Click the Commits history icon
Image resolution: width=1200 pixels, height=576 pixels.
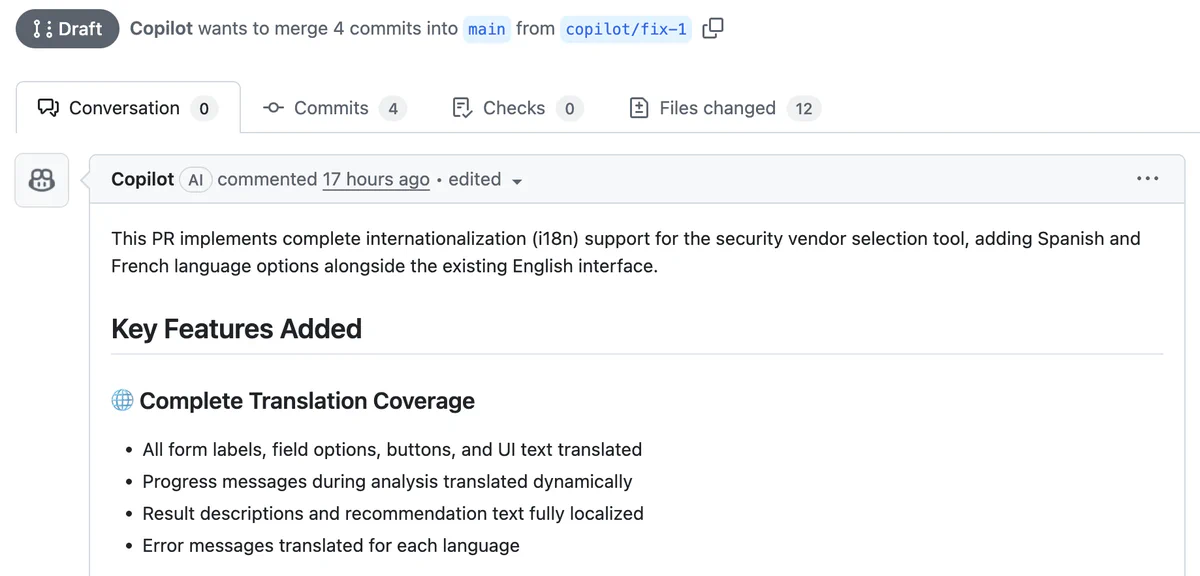pyautogui.click(x=273, y=107)
